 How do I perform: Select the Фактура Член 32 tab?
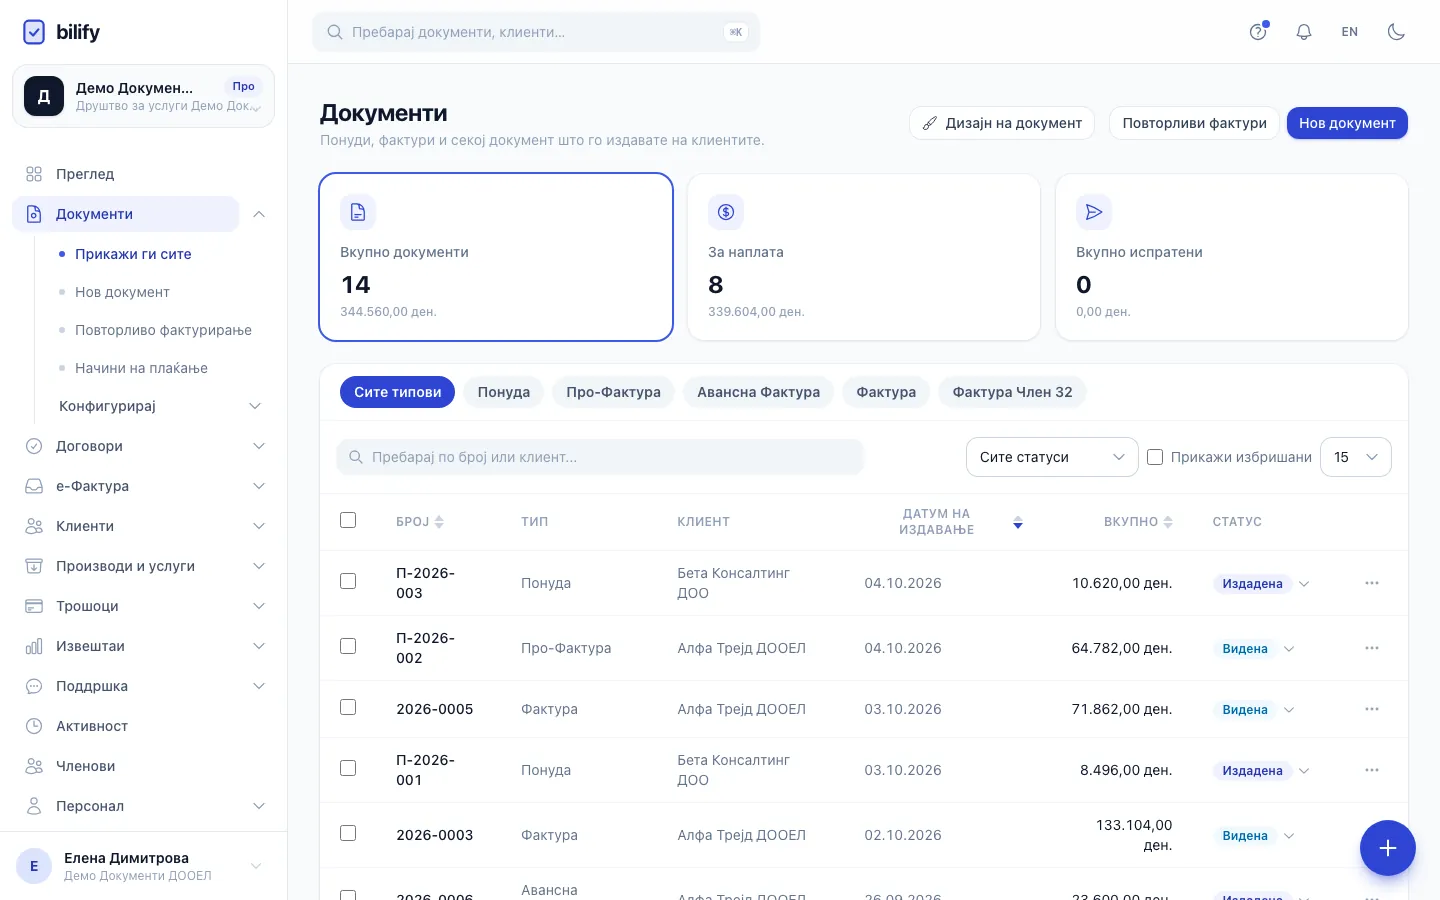tap(1012, 392)
